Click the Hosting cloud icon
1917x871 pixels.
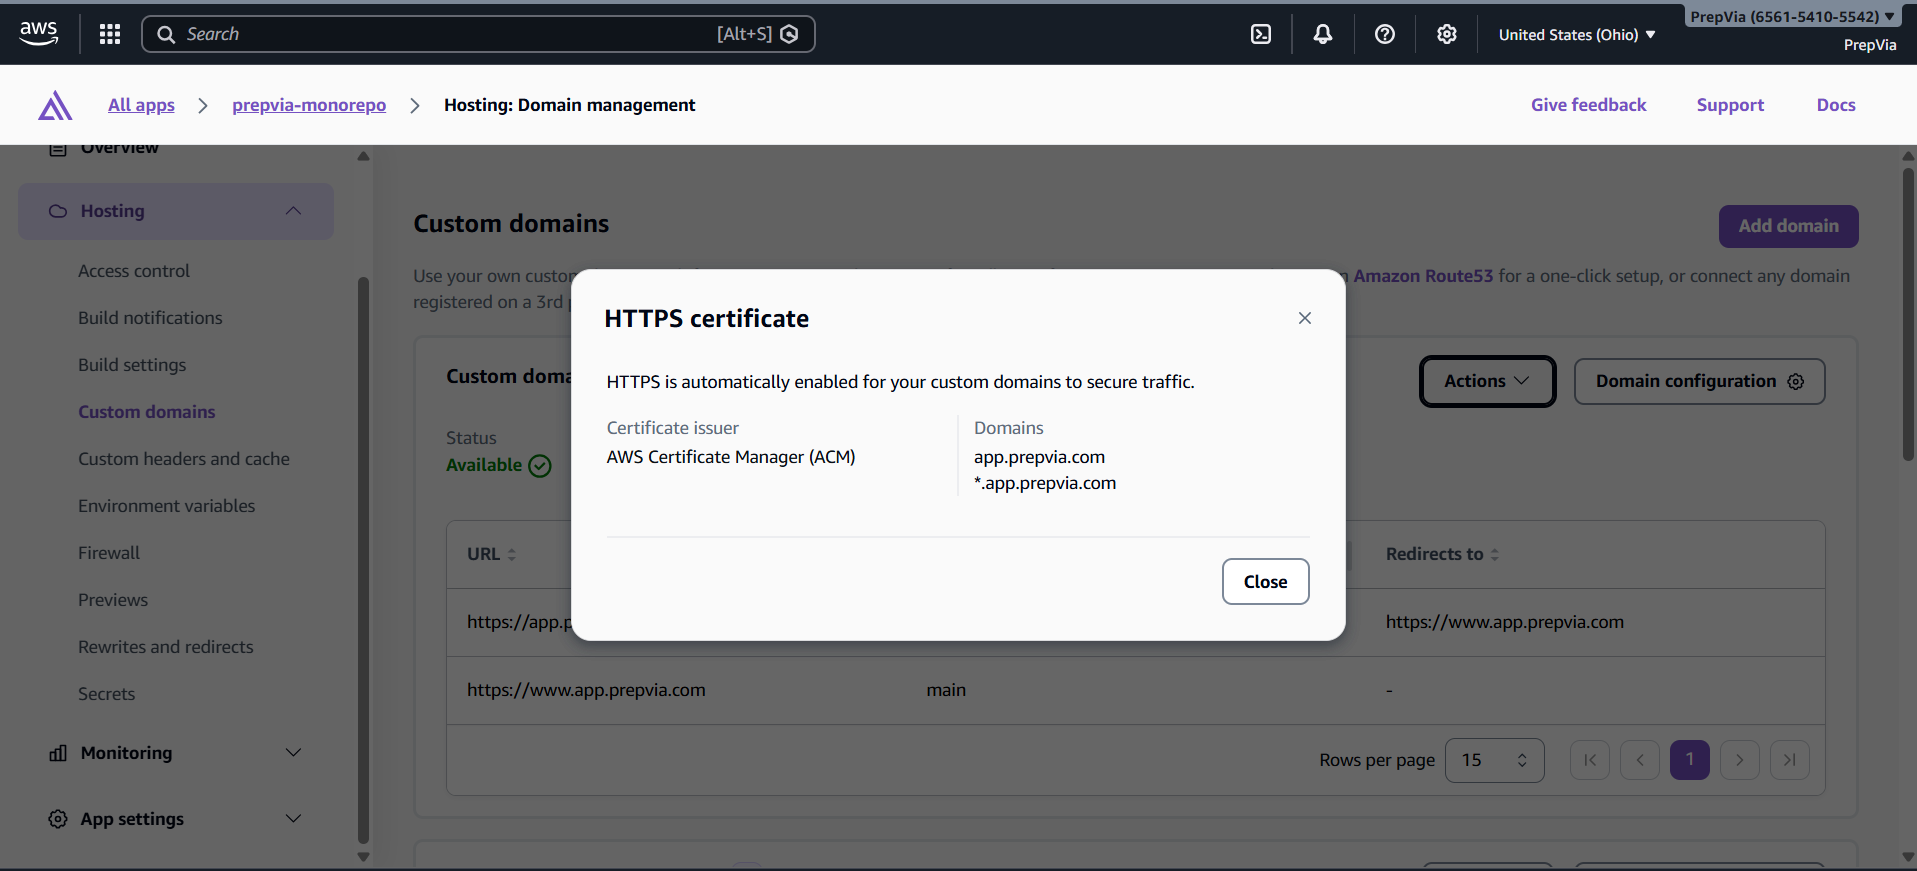(58, 211)
